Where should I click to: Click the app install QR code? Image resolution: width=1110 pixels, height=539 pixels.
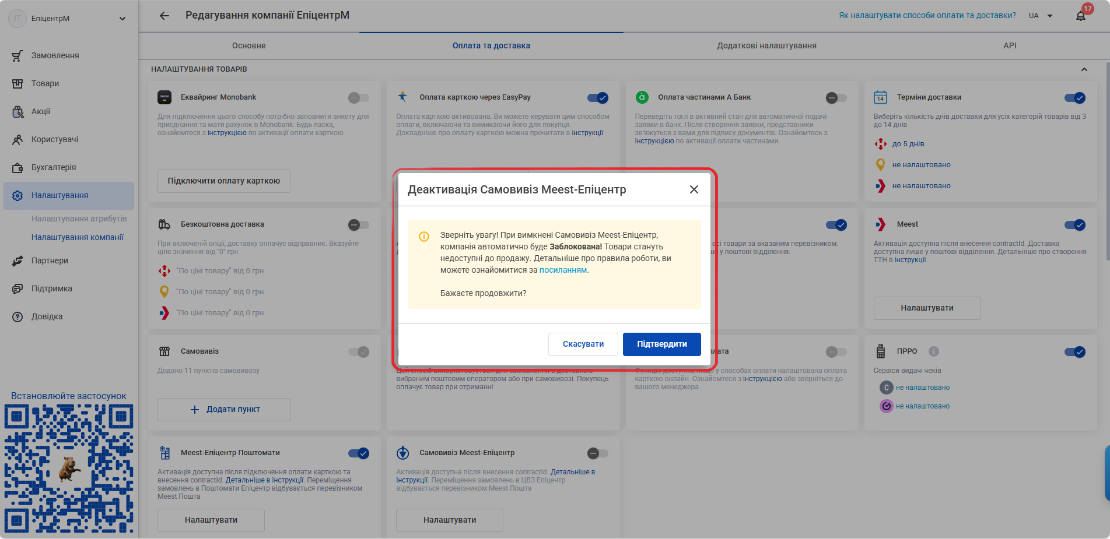pyautogui.click(x=69, y=467)
